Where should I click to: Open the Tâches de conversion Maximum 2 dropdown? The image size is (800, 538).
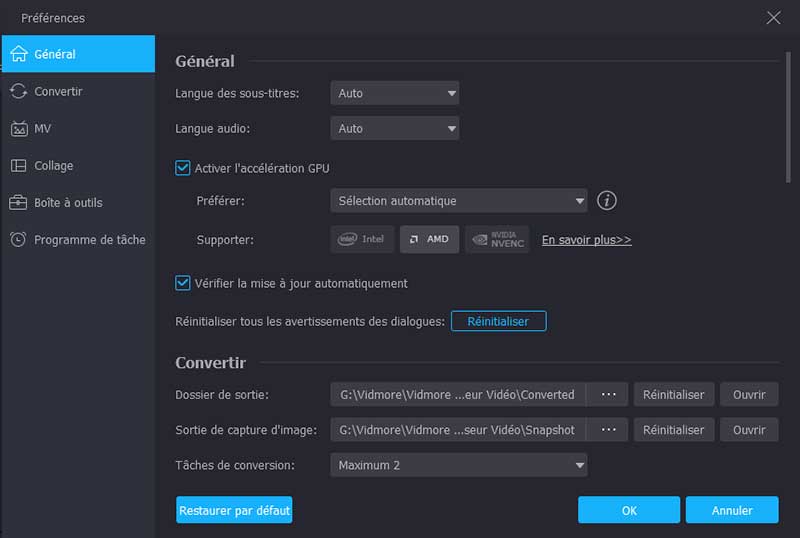(459, 465)
